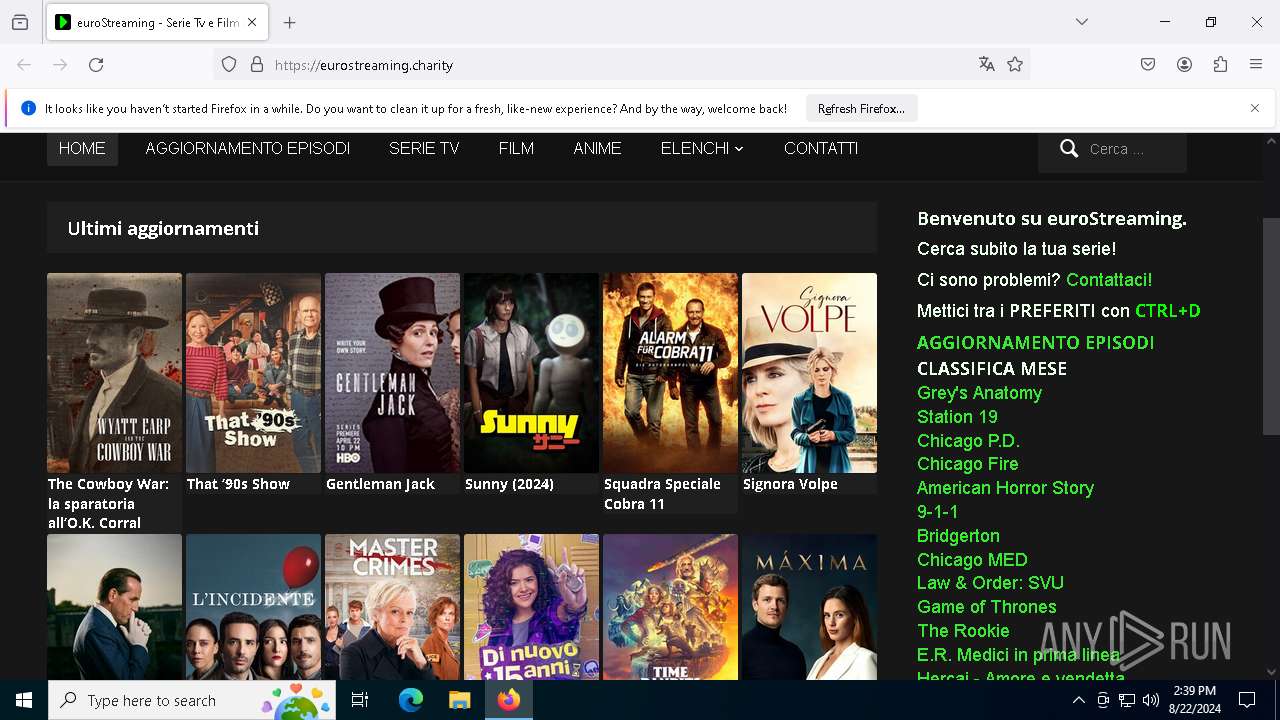Open Grey's Anatomy from the ranking
The width and height of the screenshot is (1280, 720).
[979, 393]
